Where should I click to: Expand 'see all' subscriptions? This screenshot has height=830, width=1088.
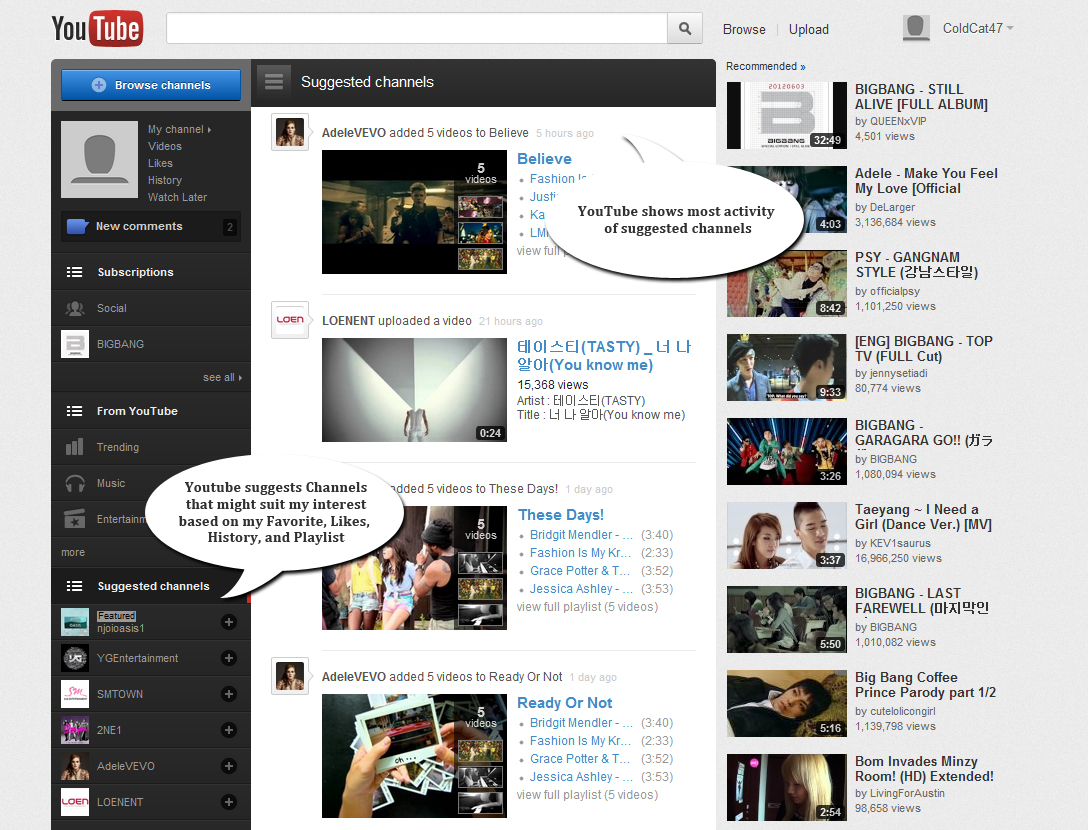(x=222, y=378)
